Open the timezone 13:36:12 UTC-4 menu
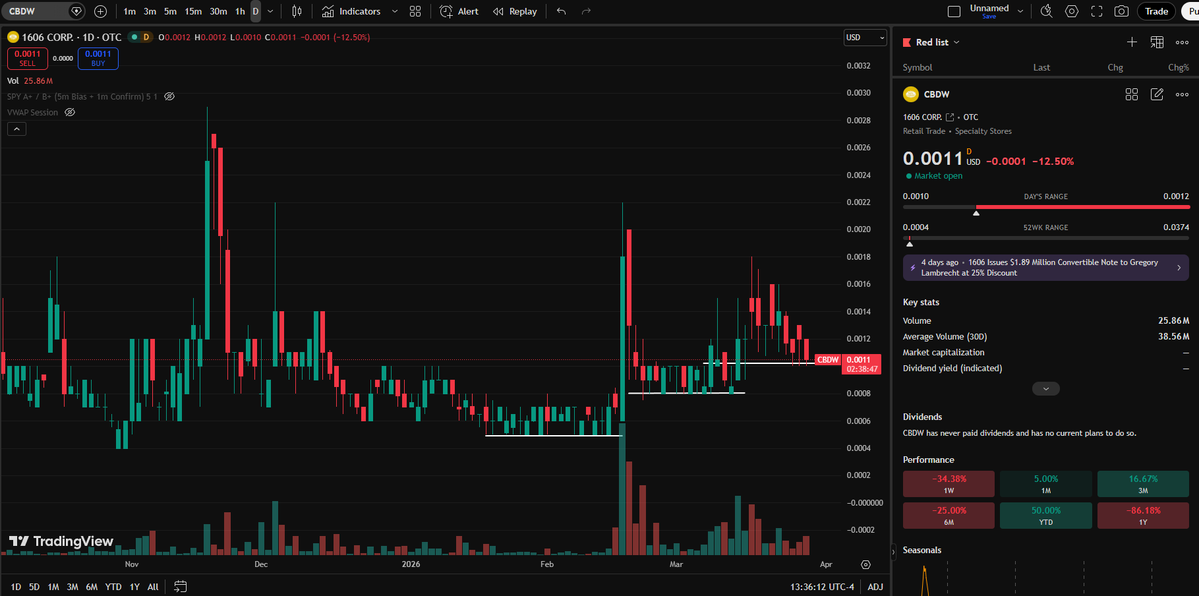This screenshot has width=1199, height=596. pos(823,587)
